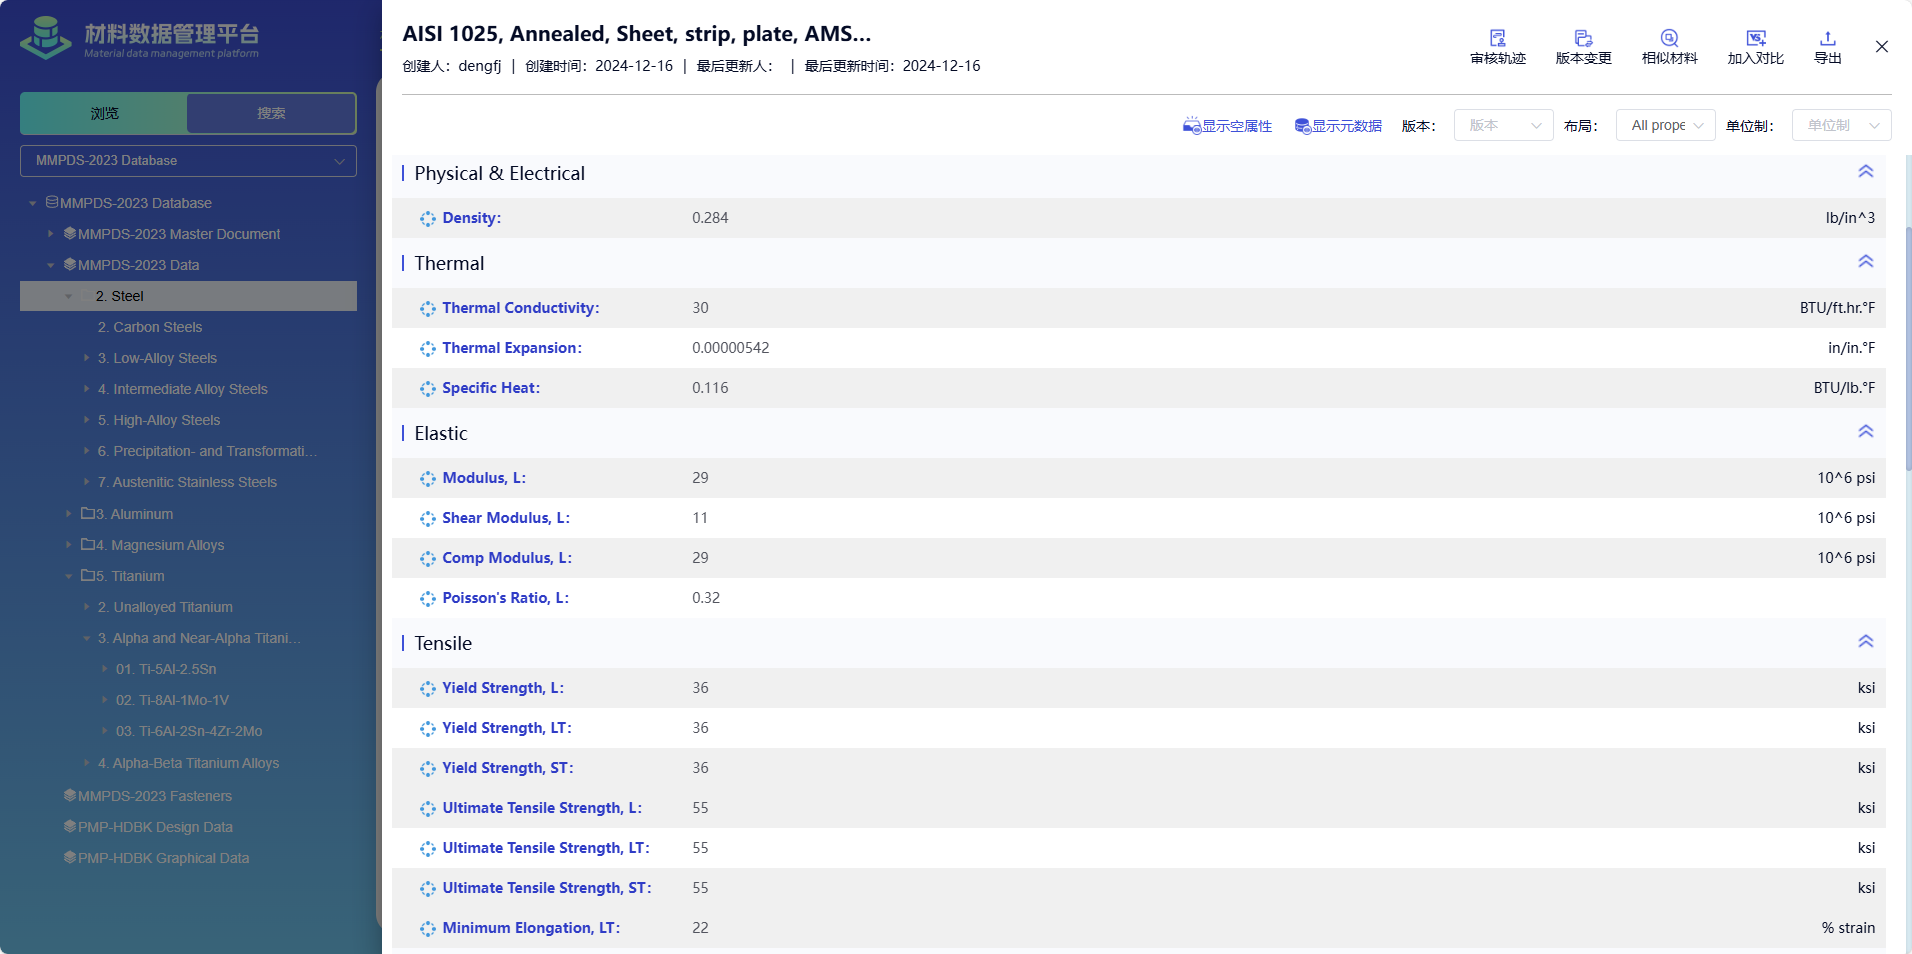Click the Thermal Conductivity property icon

pyautogui.click(x=428, y=309)
